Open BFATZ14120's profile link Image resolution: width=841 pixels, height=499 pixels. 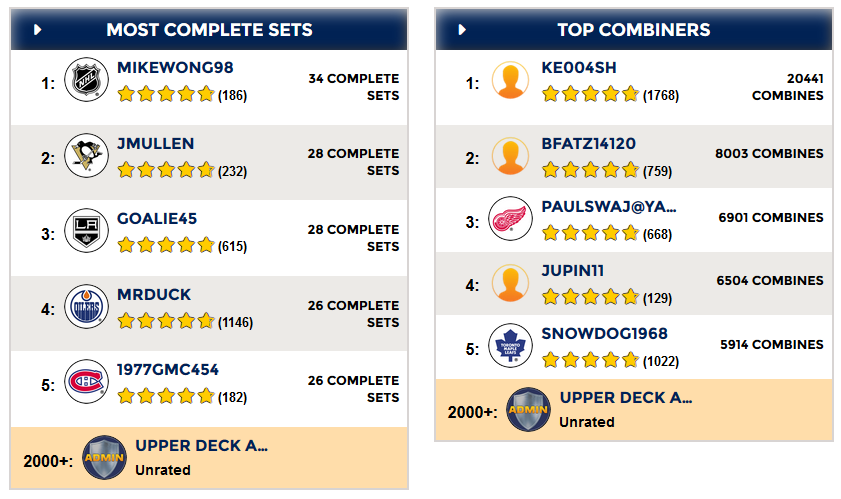588,144
